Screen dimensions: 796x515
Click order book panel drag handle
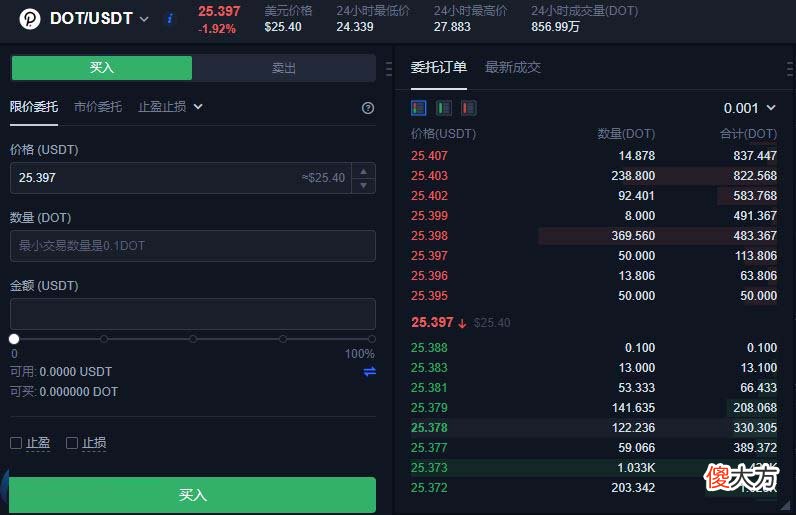[790, 69]
